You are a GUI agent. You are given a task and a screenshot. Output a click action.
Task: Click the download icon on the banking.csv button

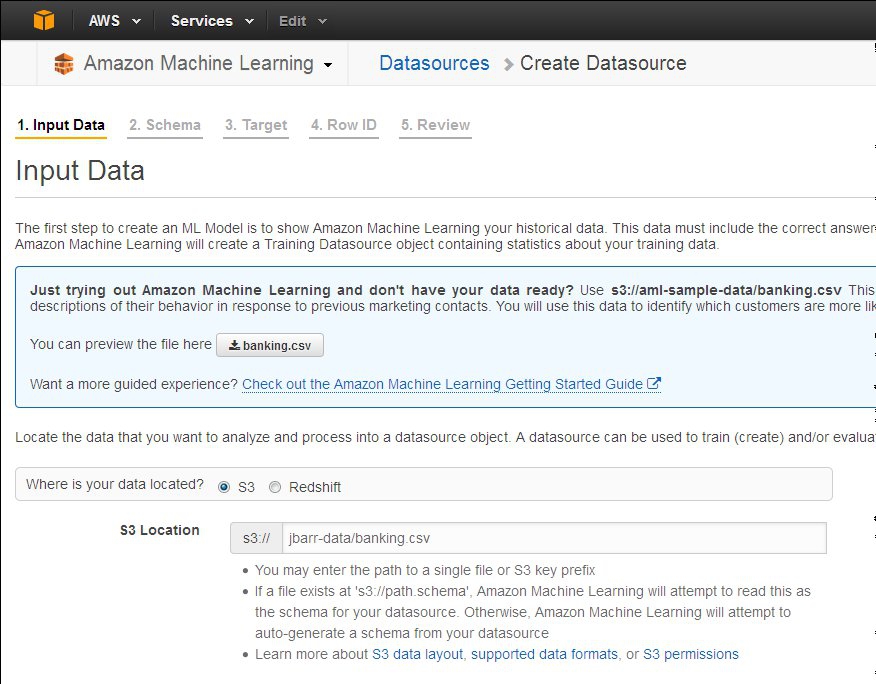point(235,345)
